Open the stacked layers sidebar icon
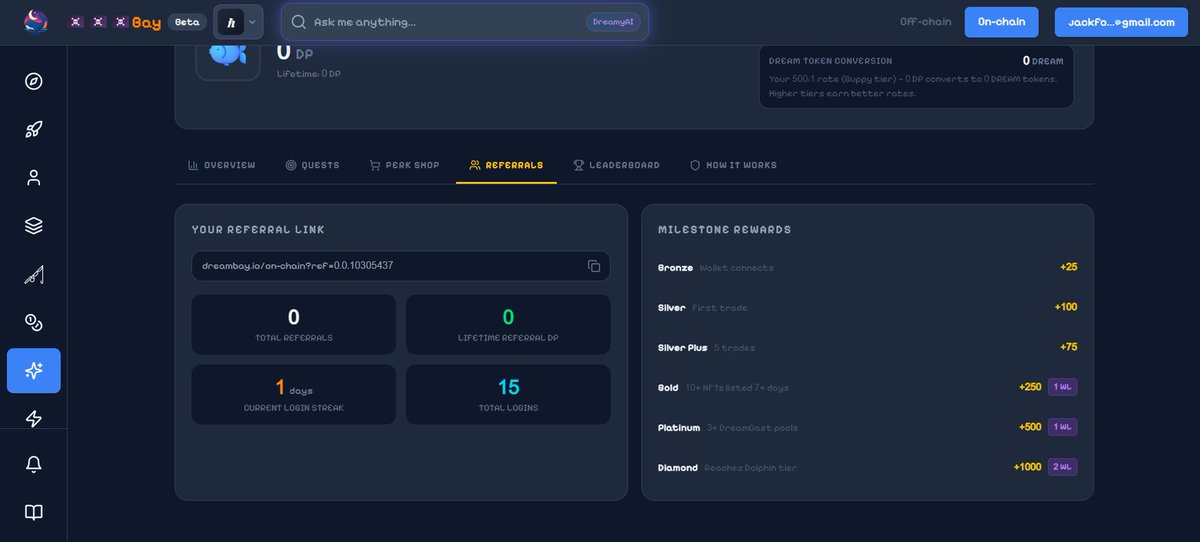This screenshot has height=542, width=1200. click(x=34, y=226)
